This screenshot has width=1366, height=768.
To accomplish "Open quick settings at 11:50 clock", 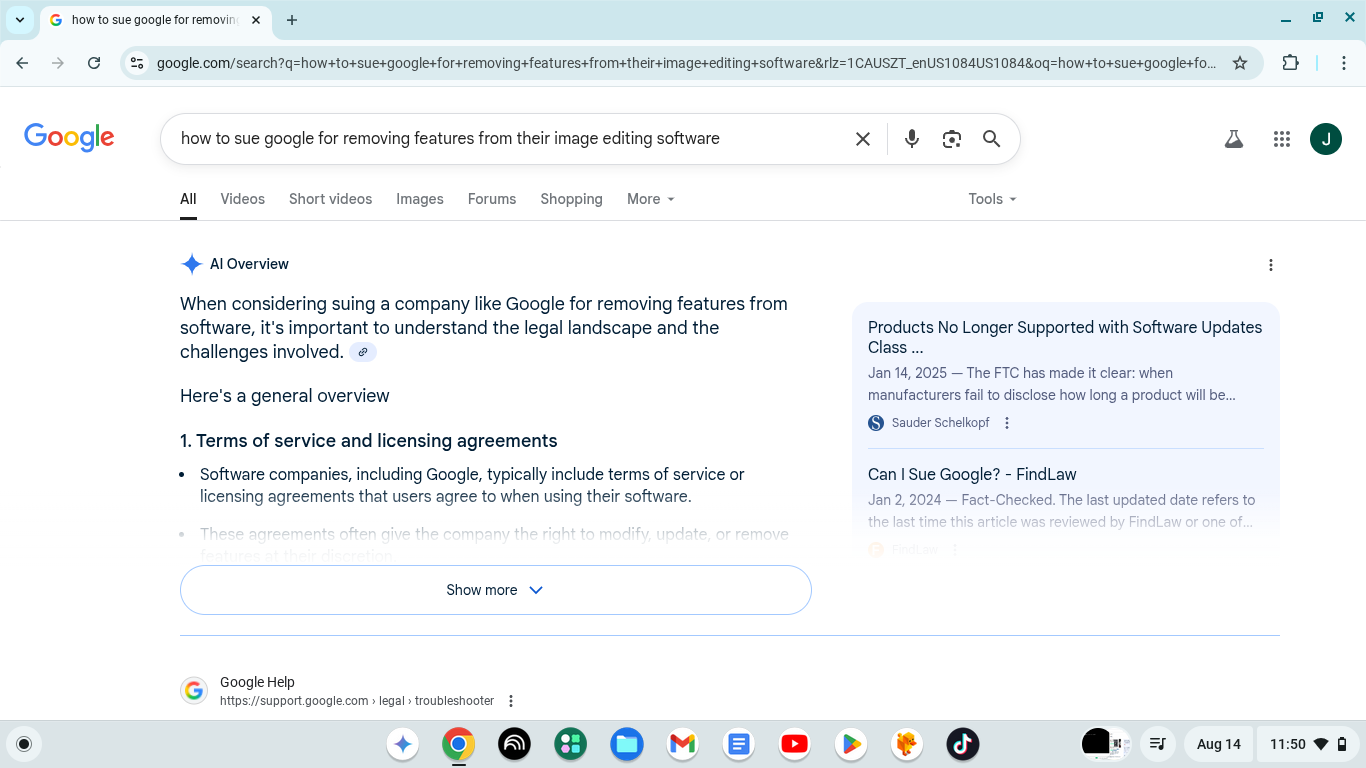I will (1308, 744).
